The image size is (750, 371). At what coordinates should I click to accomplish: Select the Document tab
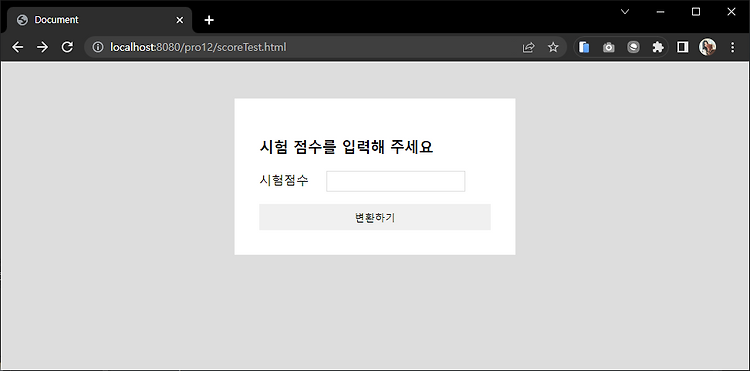pos(99,20)
